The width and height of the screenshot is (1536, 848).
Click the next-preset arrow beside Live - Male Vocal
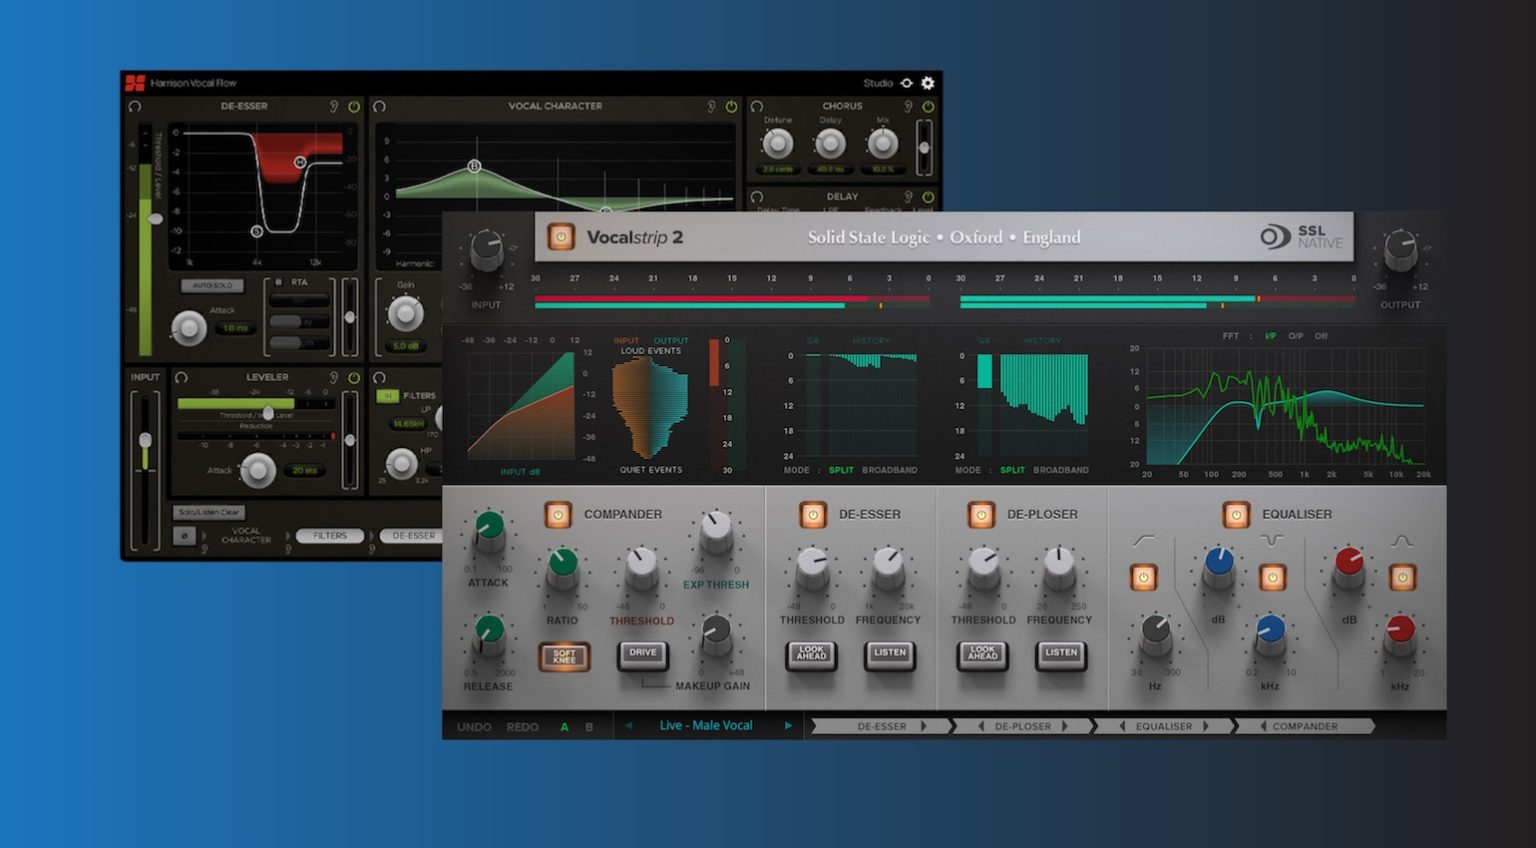[789, 726]
